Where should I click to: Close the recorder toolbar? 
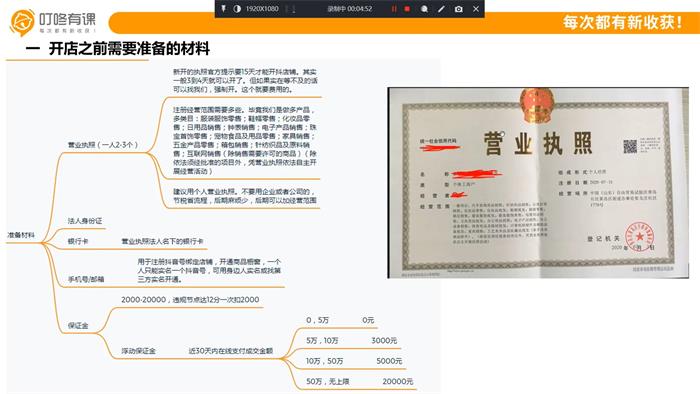476,8
